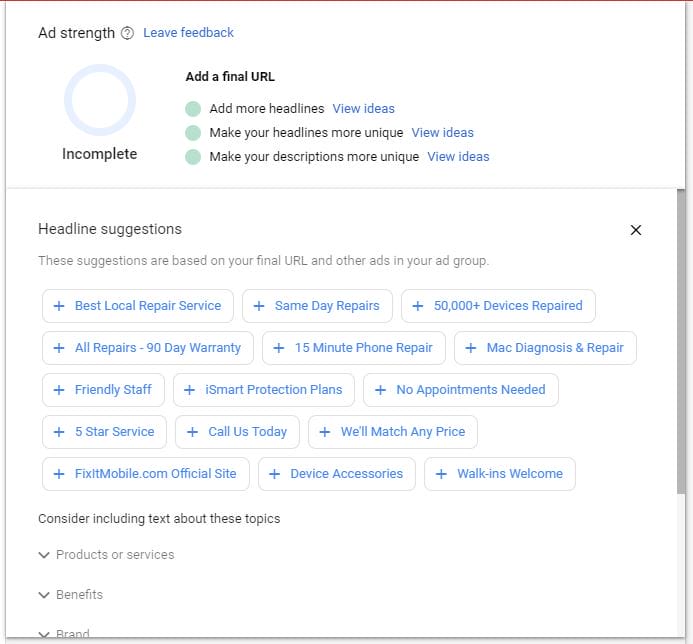Add 'FixItMobile.com Official Site' headline
The height and width of the screenshot is (644, 693).
pos(146,474)
